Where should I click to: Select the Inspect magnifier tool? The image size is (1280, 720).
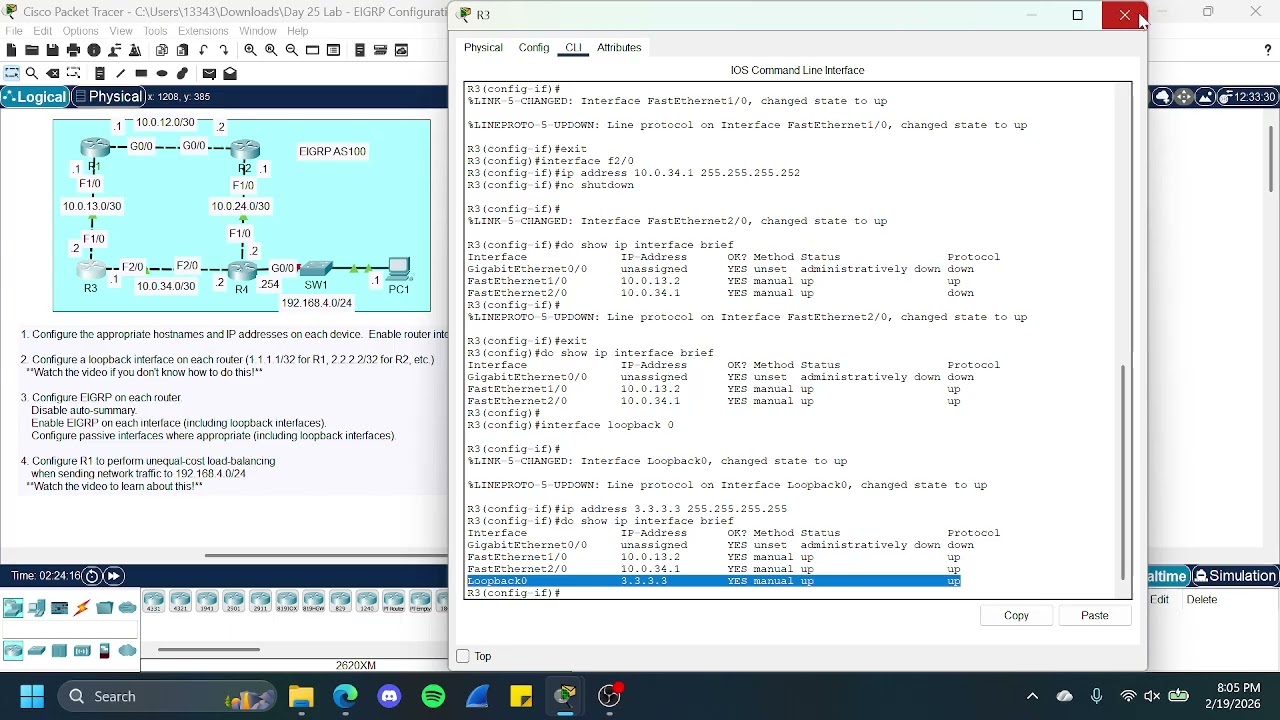click(x=32, y=73)
